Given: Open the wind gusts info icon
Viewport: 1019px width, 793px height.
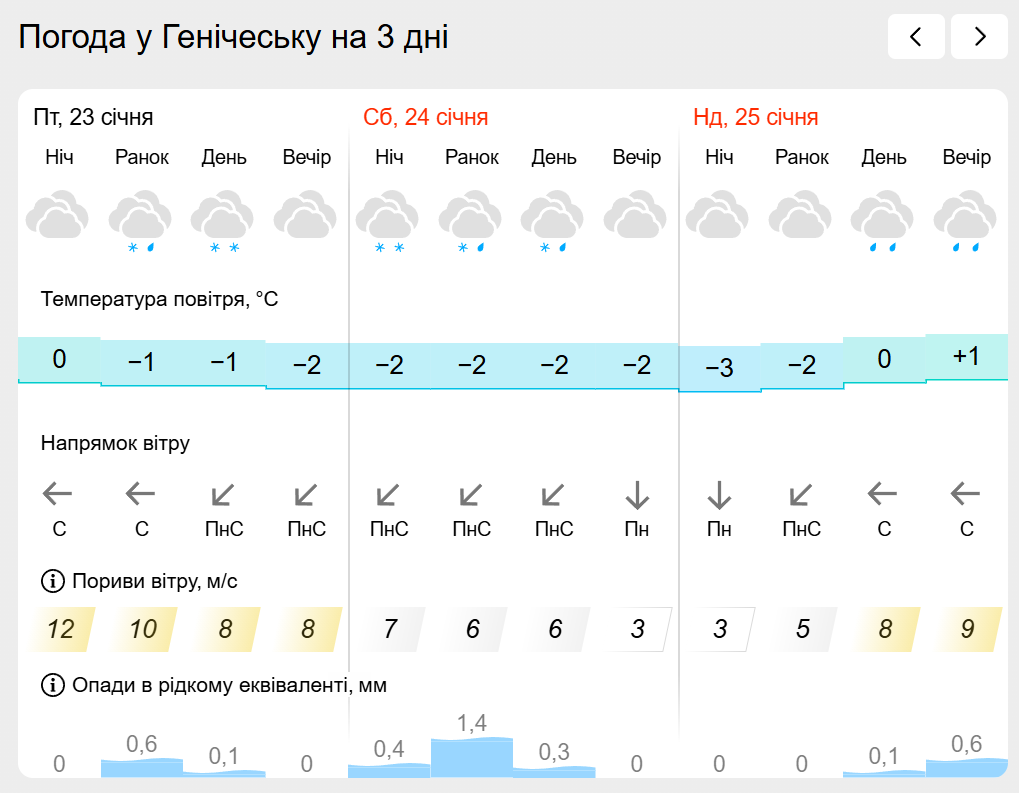Looking at the screenshot, I should (51, 581).
